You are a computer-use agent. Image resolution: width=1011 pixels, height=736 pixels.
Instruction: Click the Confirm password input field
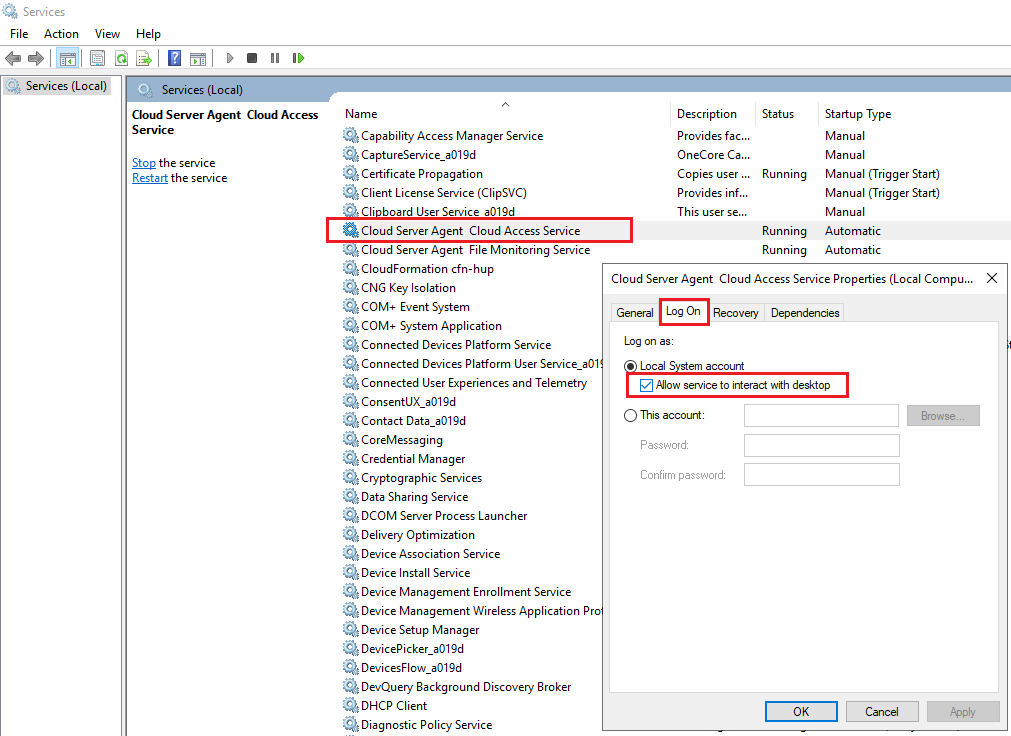[821, 475]
